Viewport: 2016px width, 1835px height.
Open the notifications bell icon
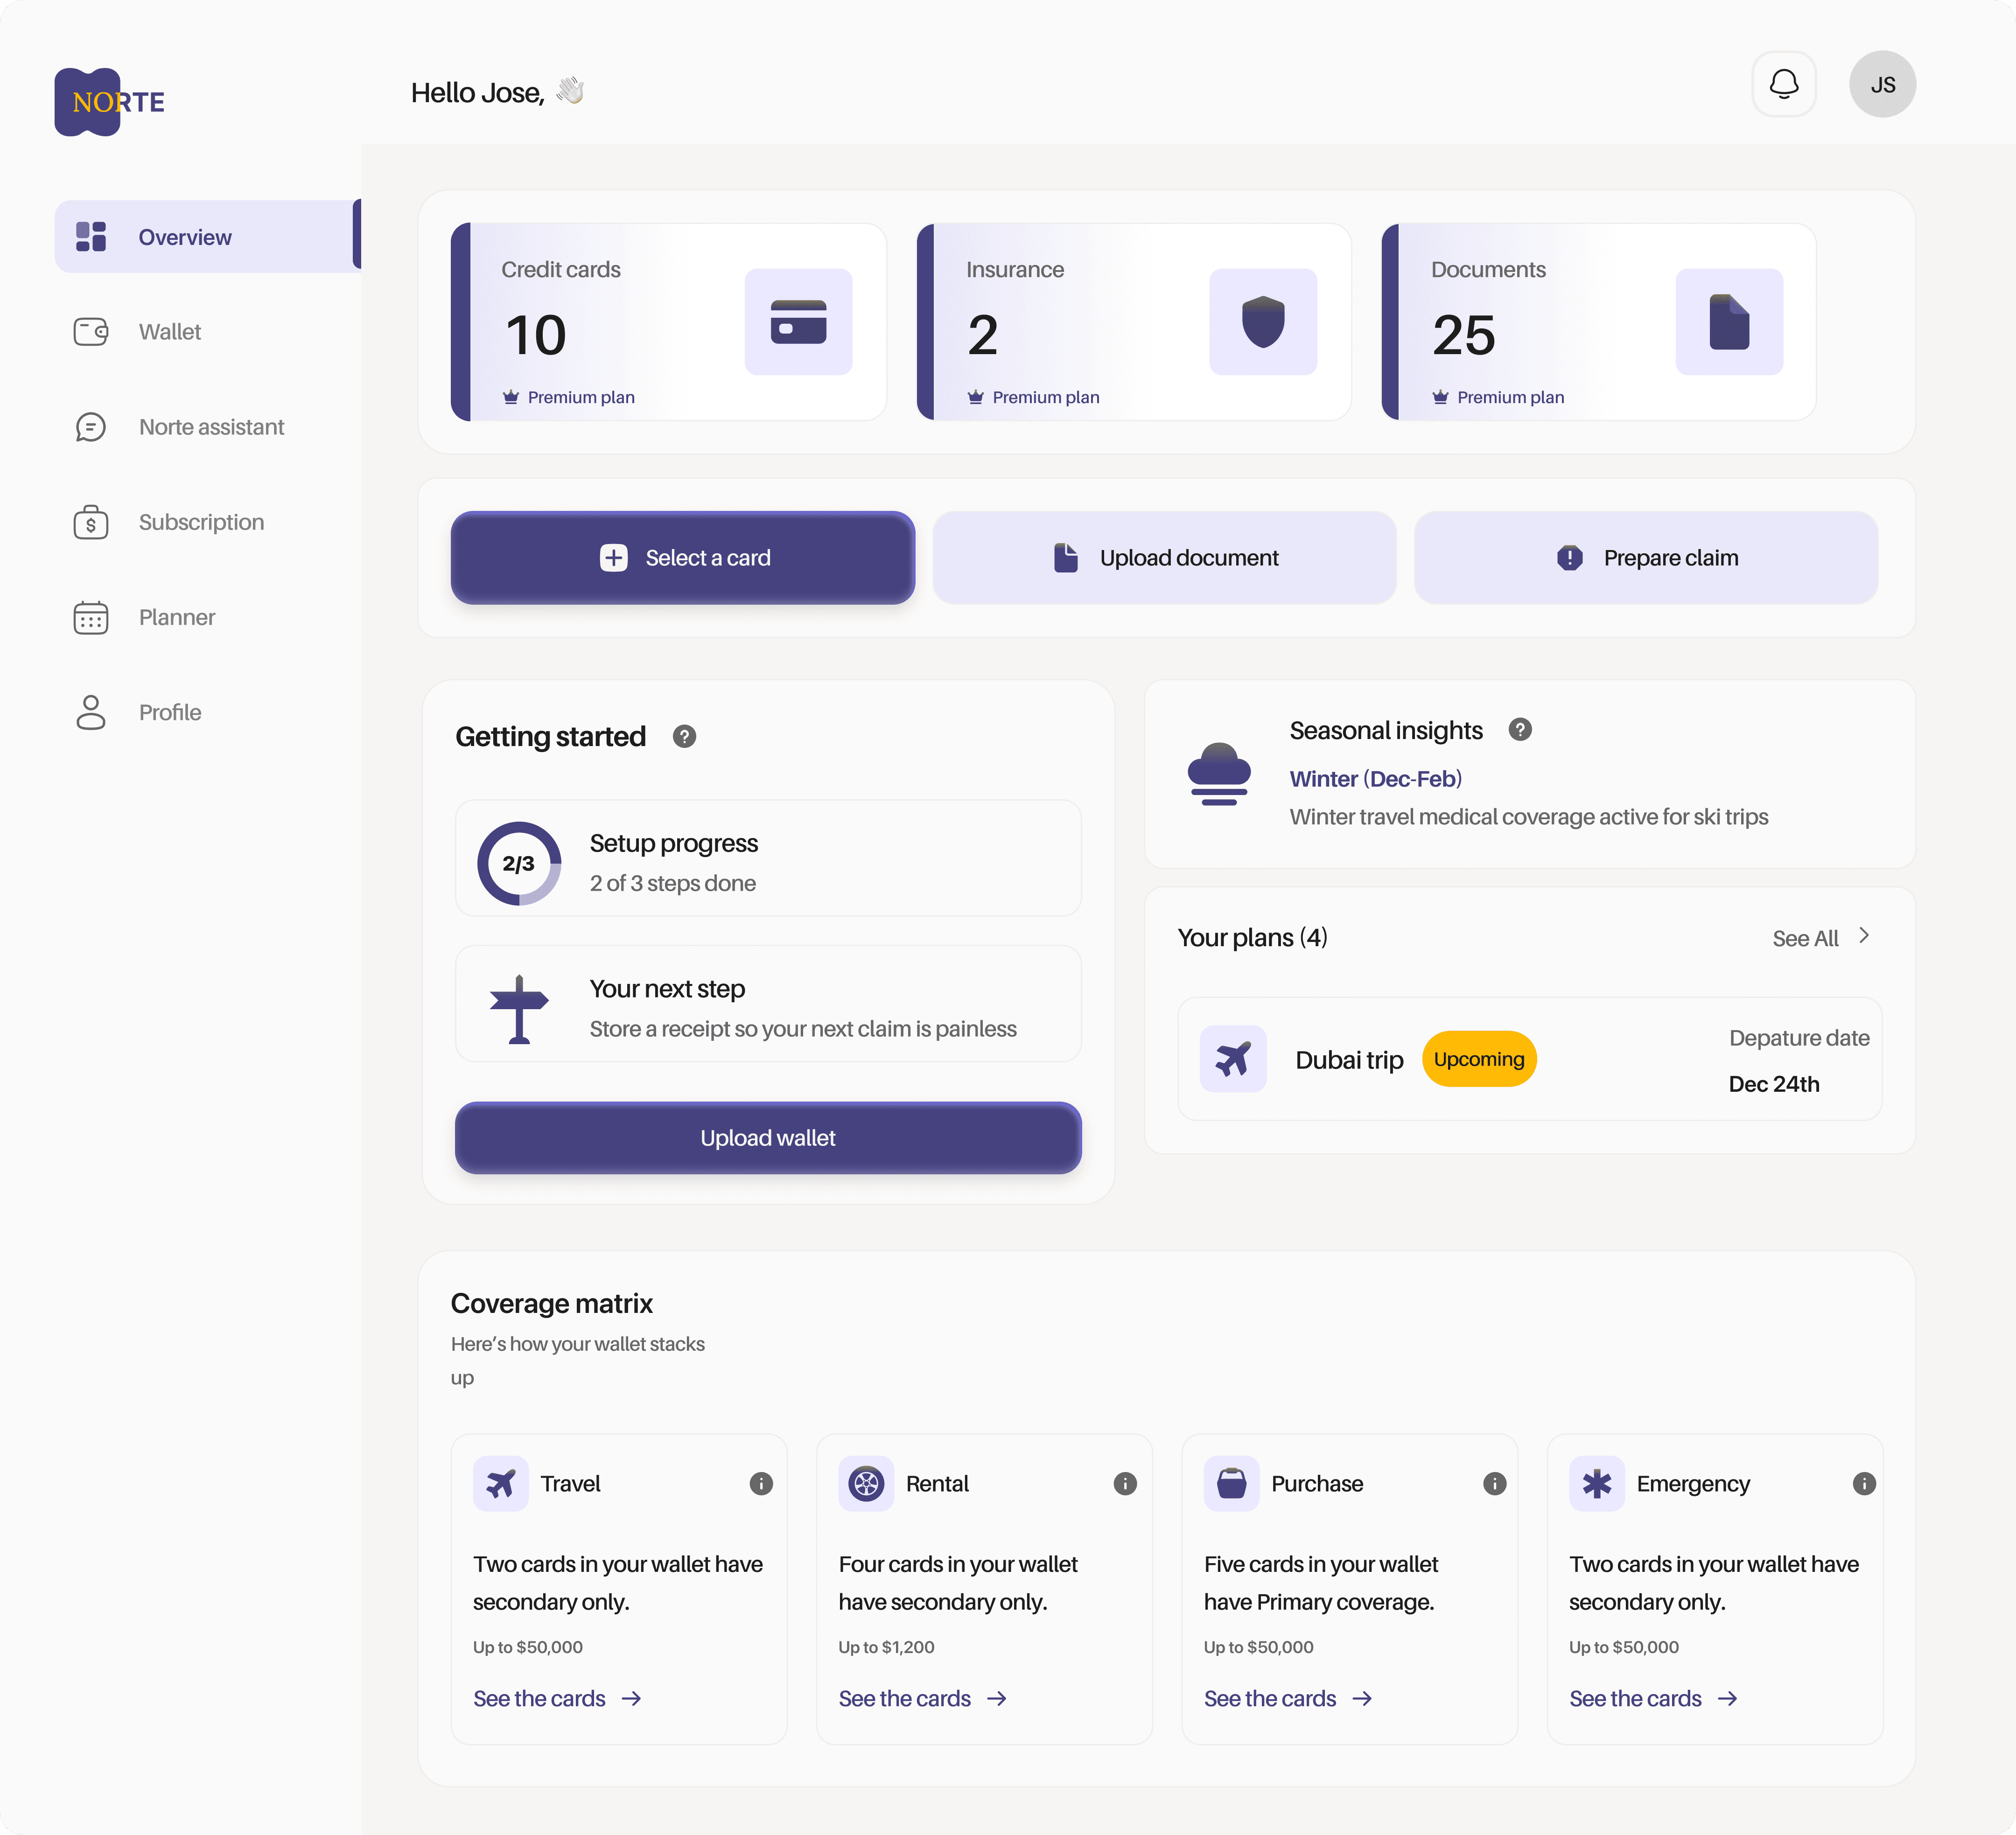coord(1783,84)
